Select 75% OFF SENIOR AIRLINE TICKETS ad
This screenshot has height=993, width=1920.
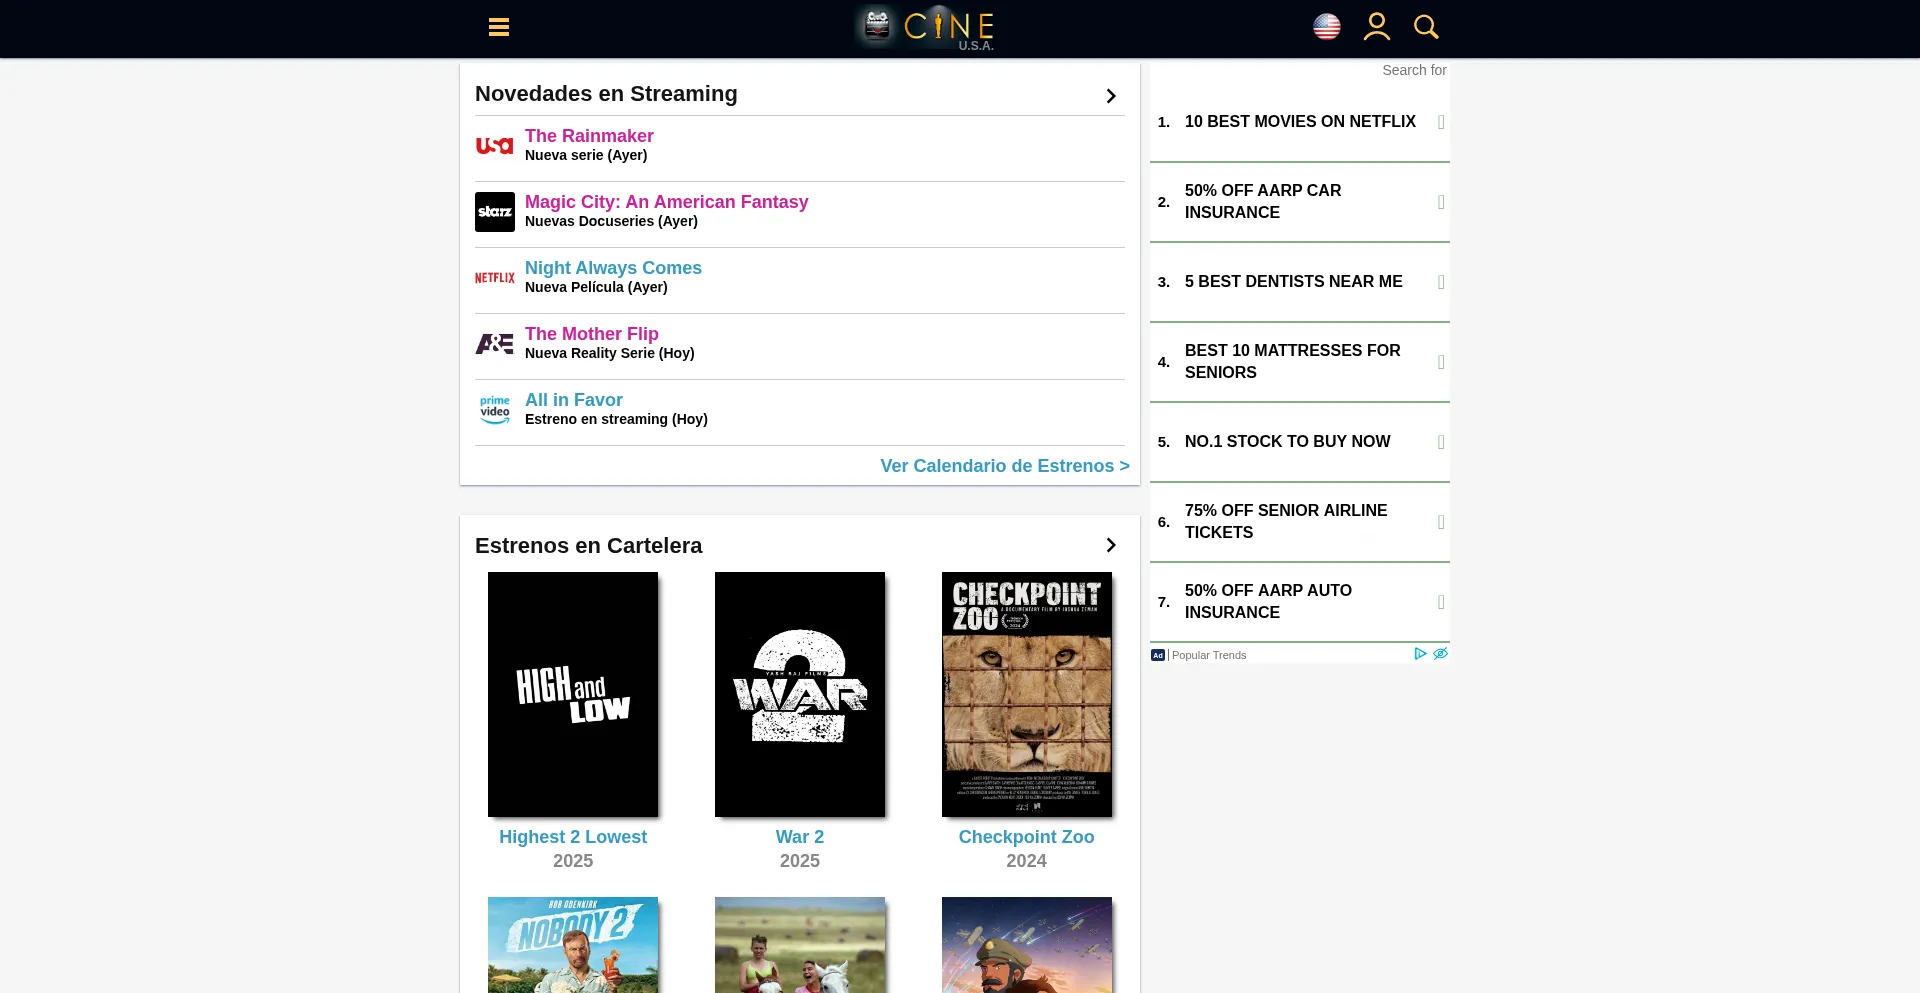(1300, 522)
